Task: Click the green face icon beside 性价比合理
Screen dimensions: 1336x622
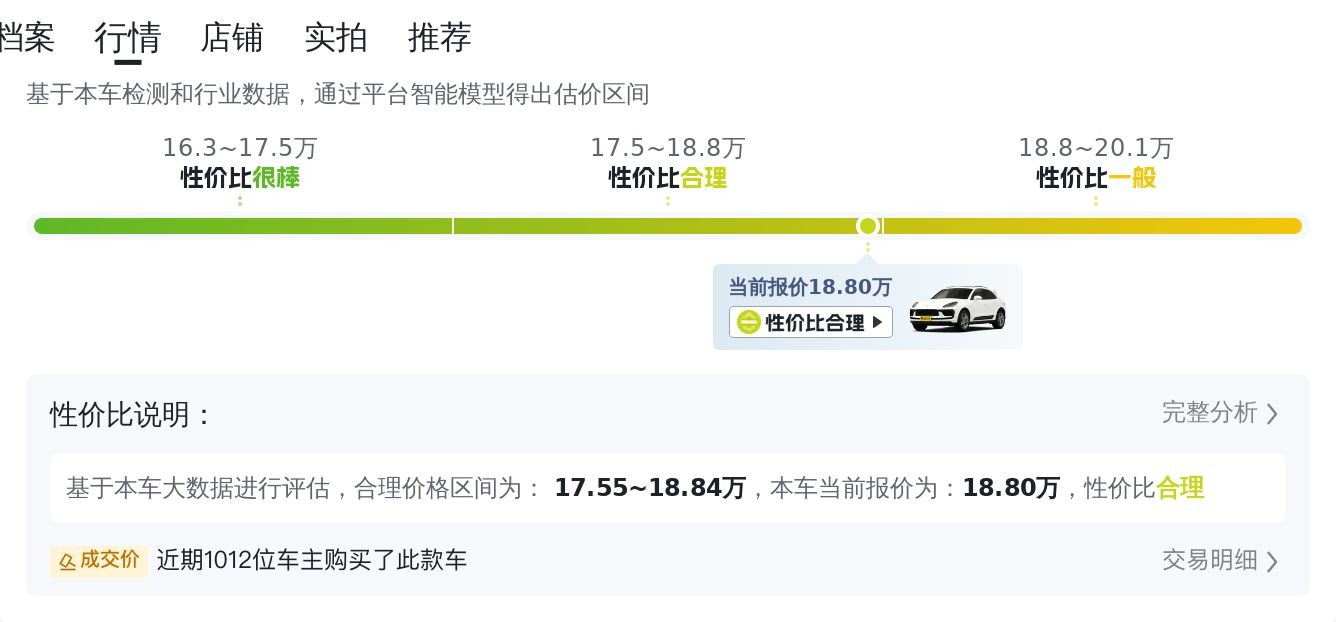Action: click(748, 322)
